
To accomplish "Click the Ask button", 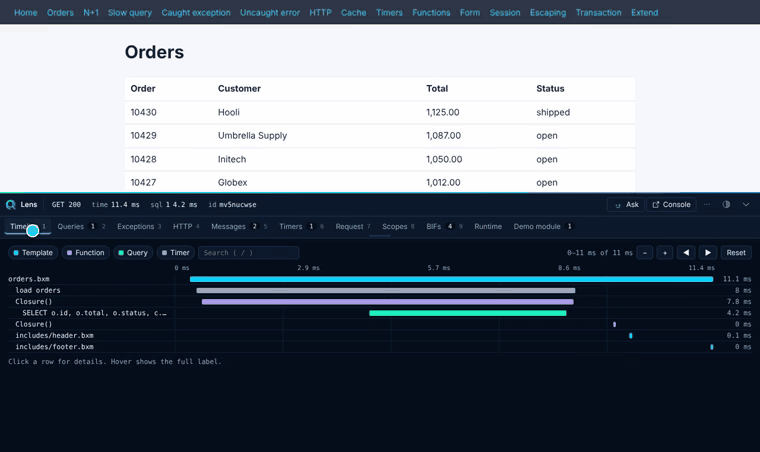I will click(626, 204).
